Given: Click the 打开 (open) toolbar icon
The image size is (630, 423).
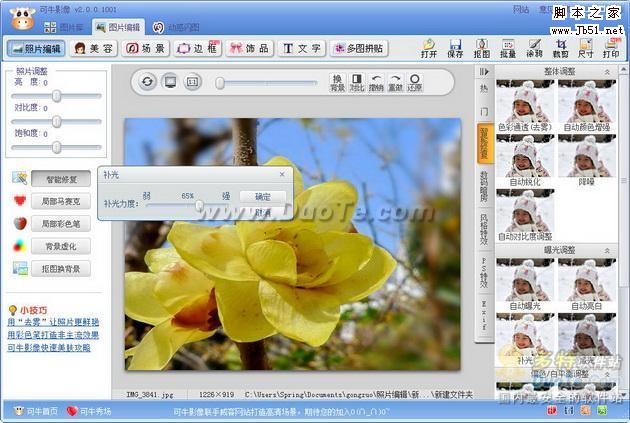Looking at the screenshot, I should 429,49.
